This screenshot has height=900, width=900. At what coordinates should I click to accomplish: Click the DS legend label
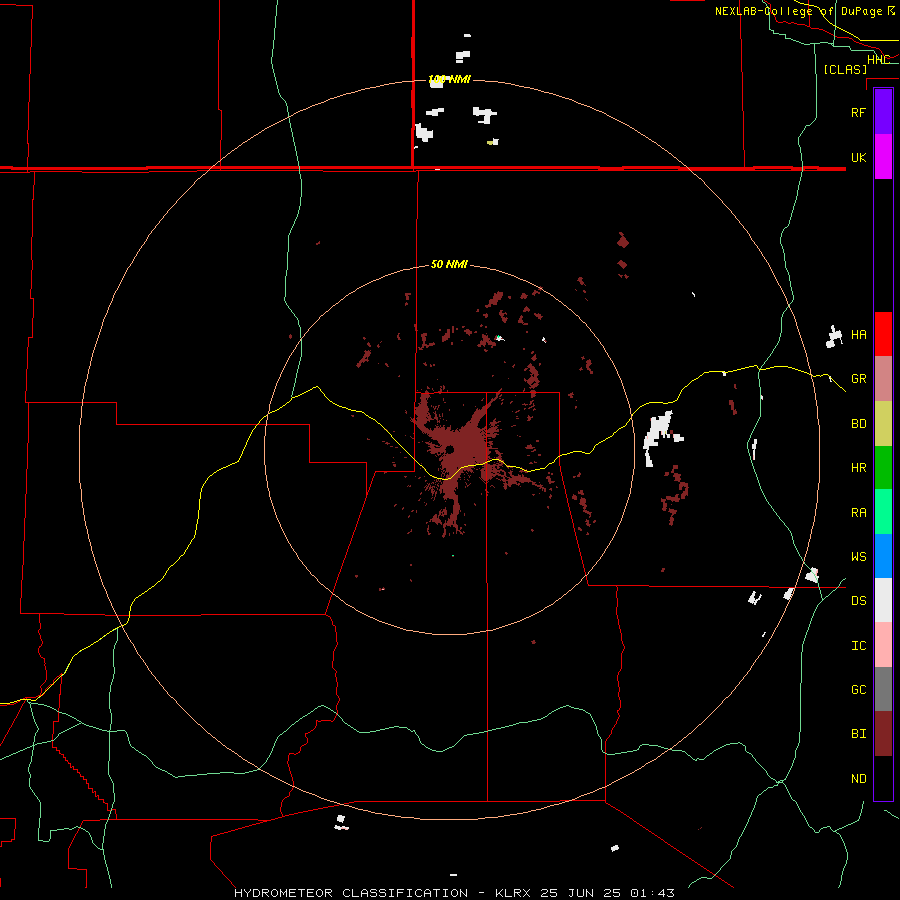858,601
